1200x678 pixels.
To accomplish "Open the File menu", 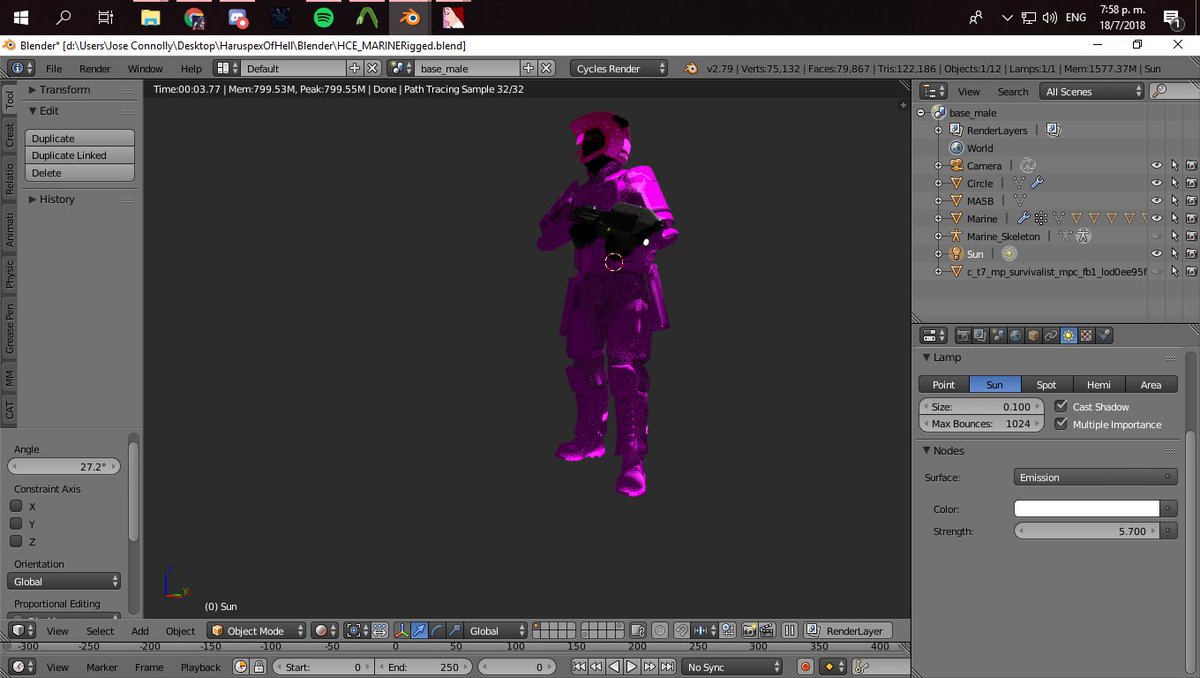I will pos(54,68).
